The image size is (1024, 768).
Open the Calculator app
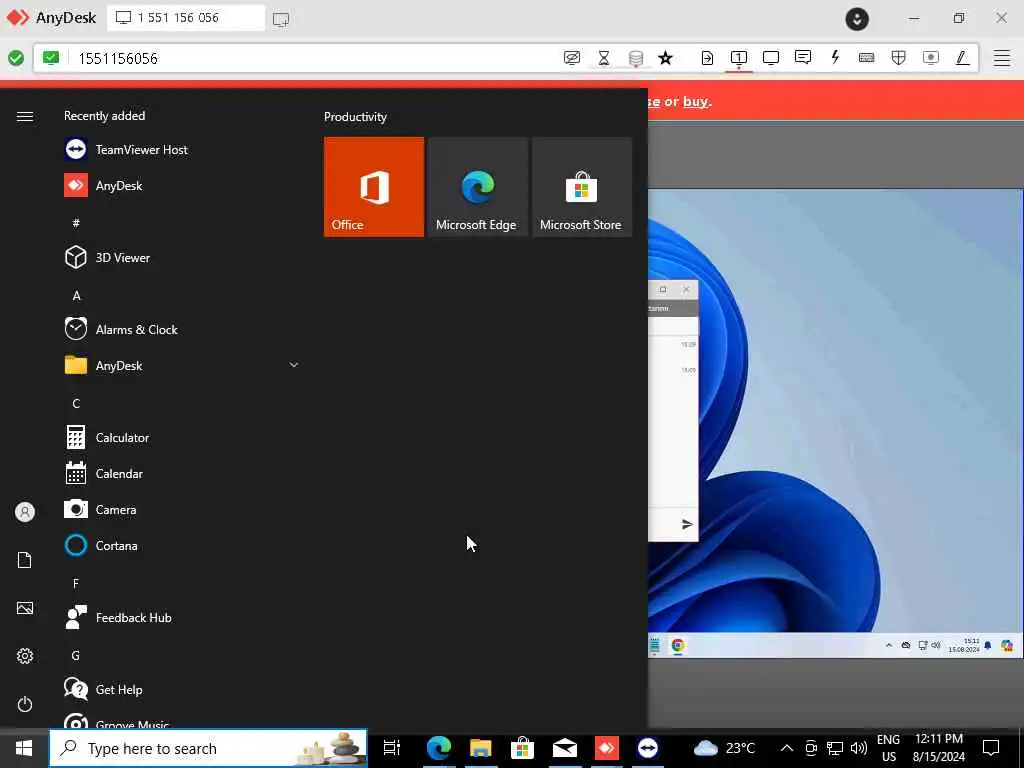click(x=183, y=438)
